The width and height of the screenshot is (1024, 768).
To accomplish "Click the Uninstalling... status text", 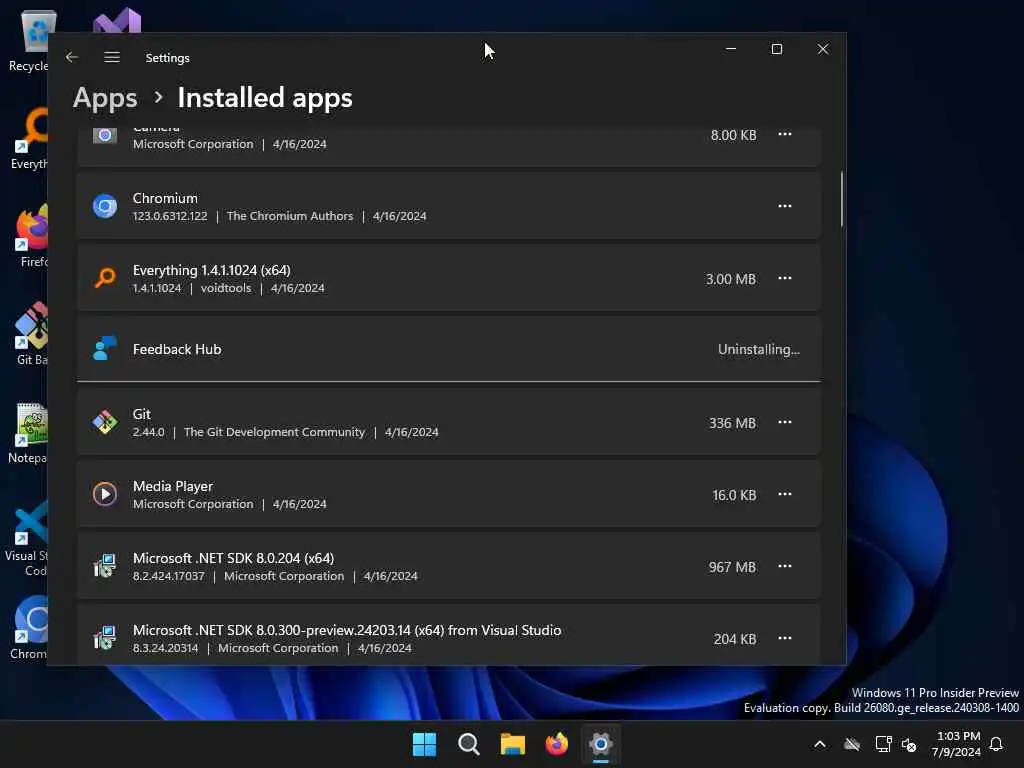I will click(758, 349).
